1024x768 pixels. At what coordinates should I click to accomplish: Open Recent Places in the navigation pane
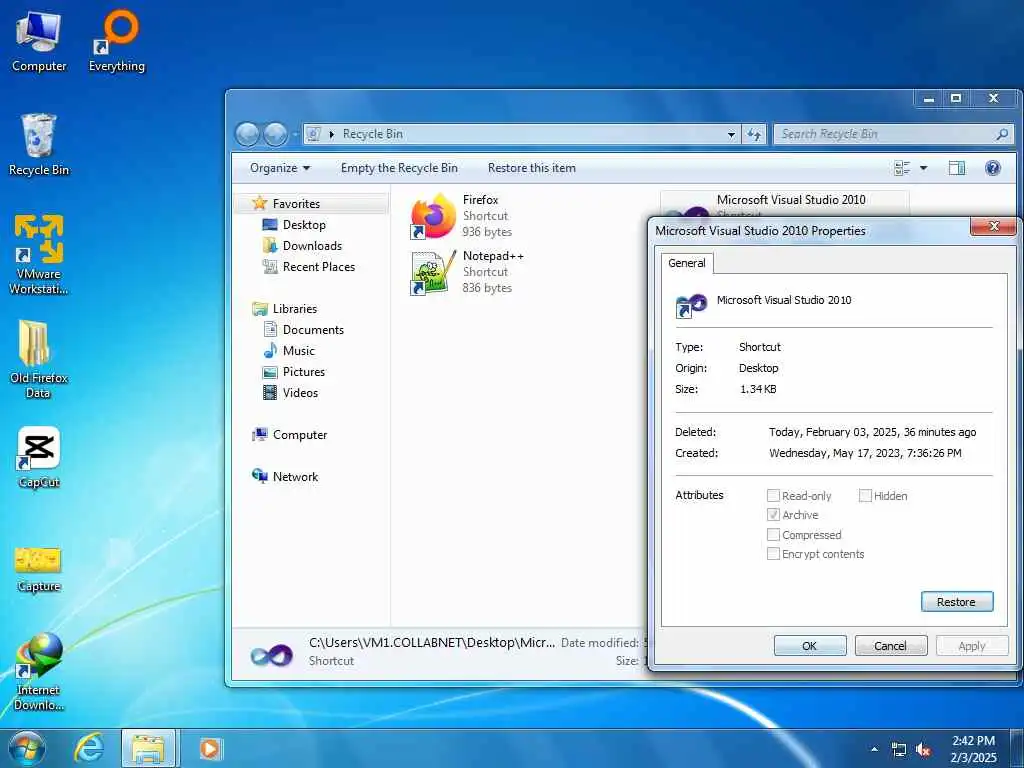(319, 266)
